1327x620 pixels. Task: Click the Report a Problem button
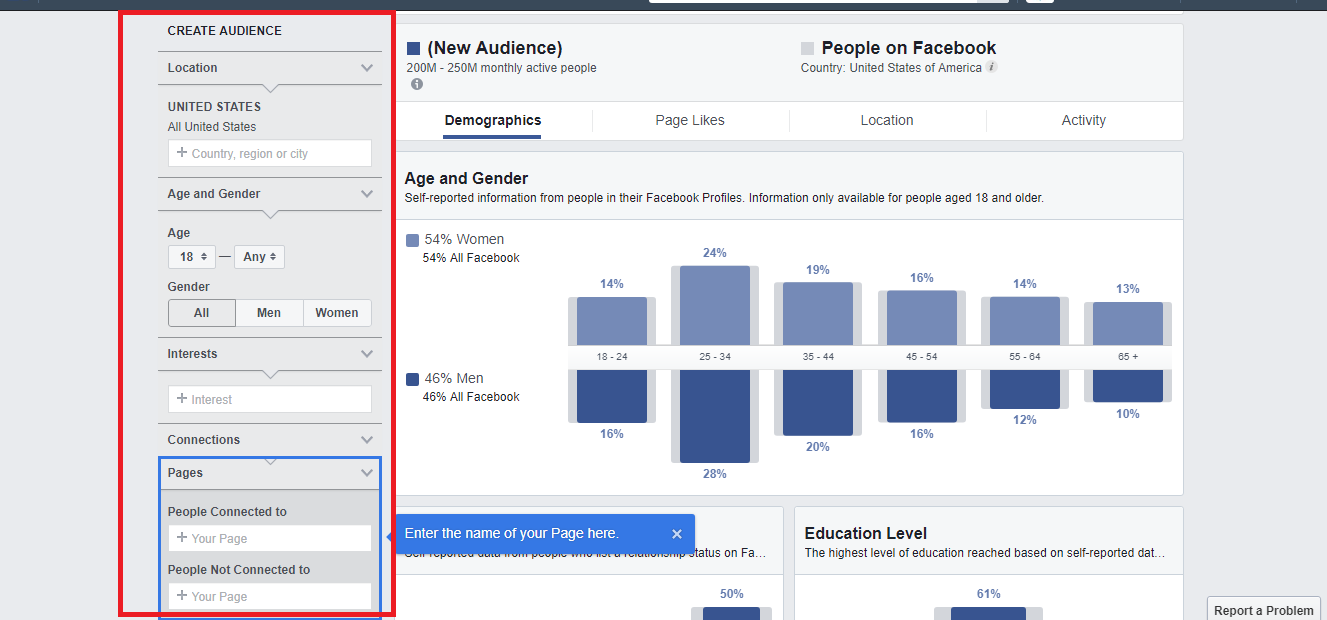point(1264,610)
